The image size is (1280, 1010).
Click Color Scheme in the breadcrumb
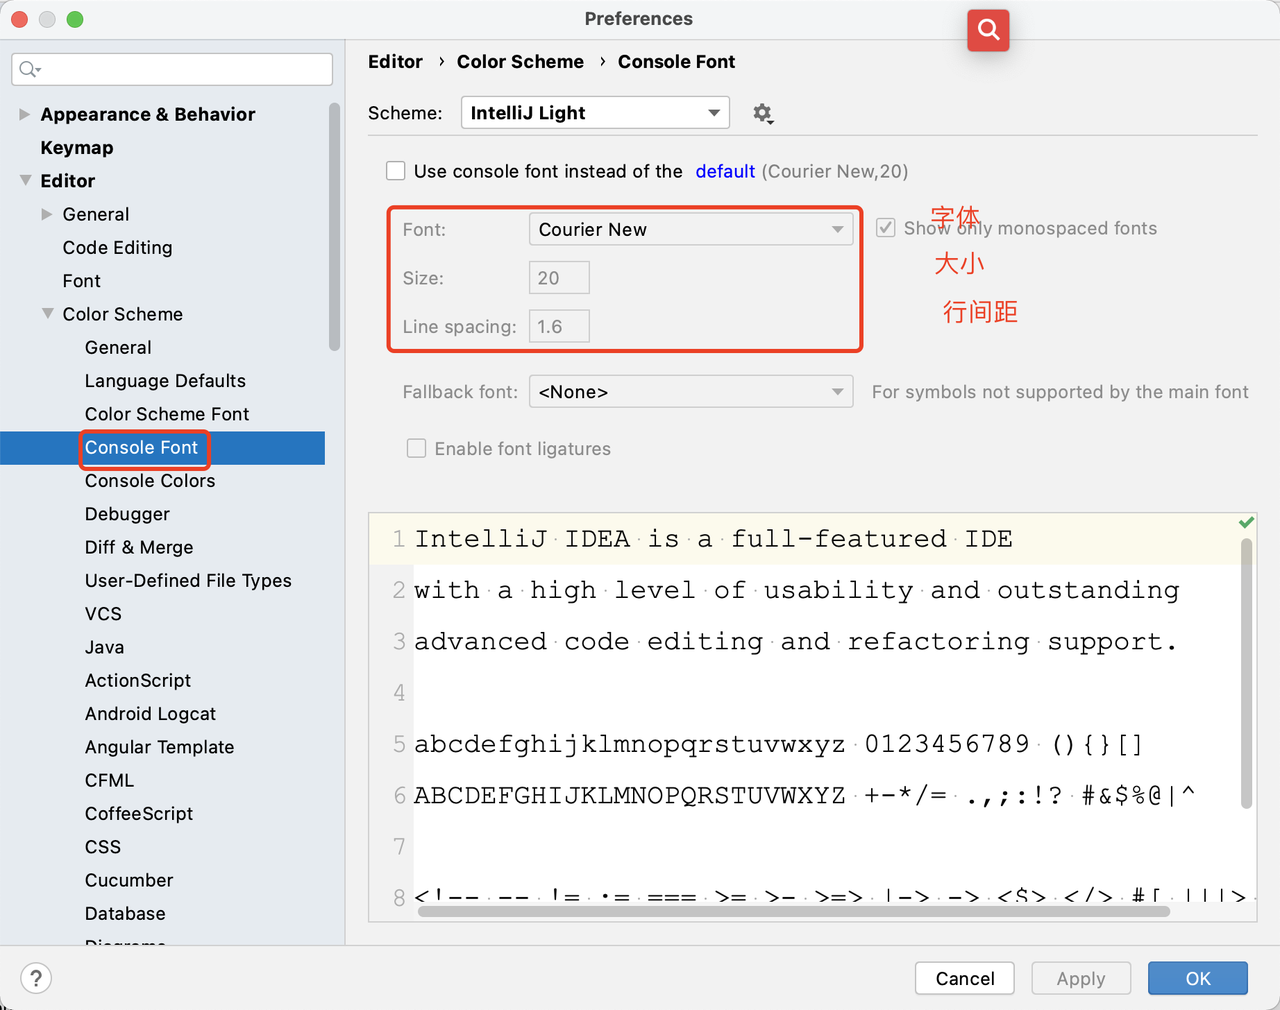(520, 62)
